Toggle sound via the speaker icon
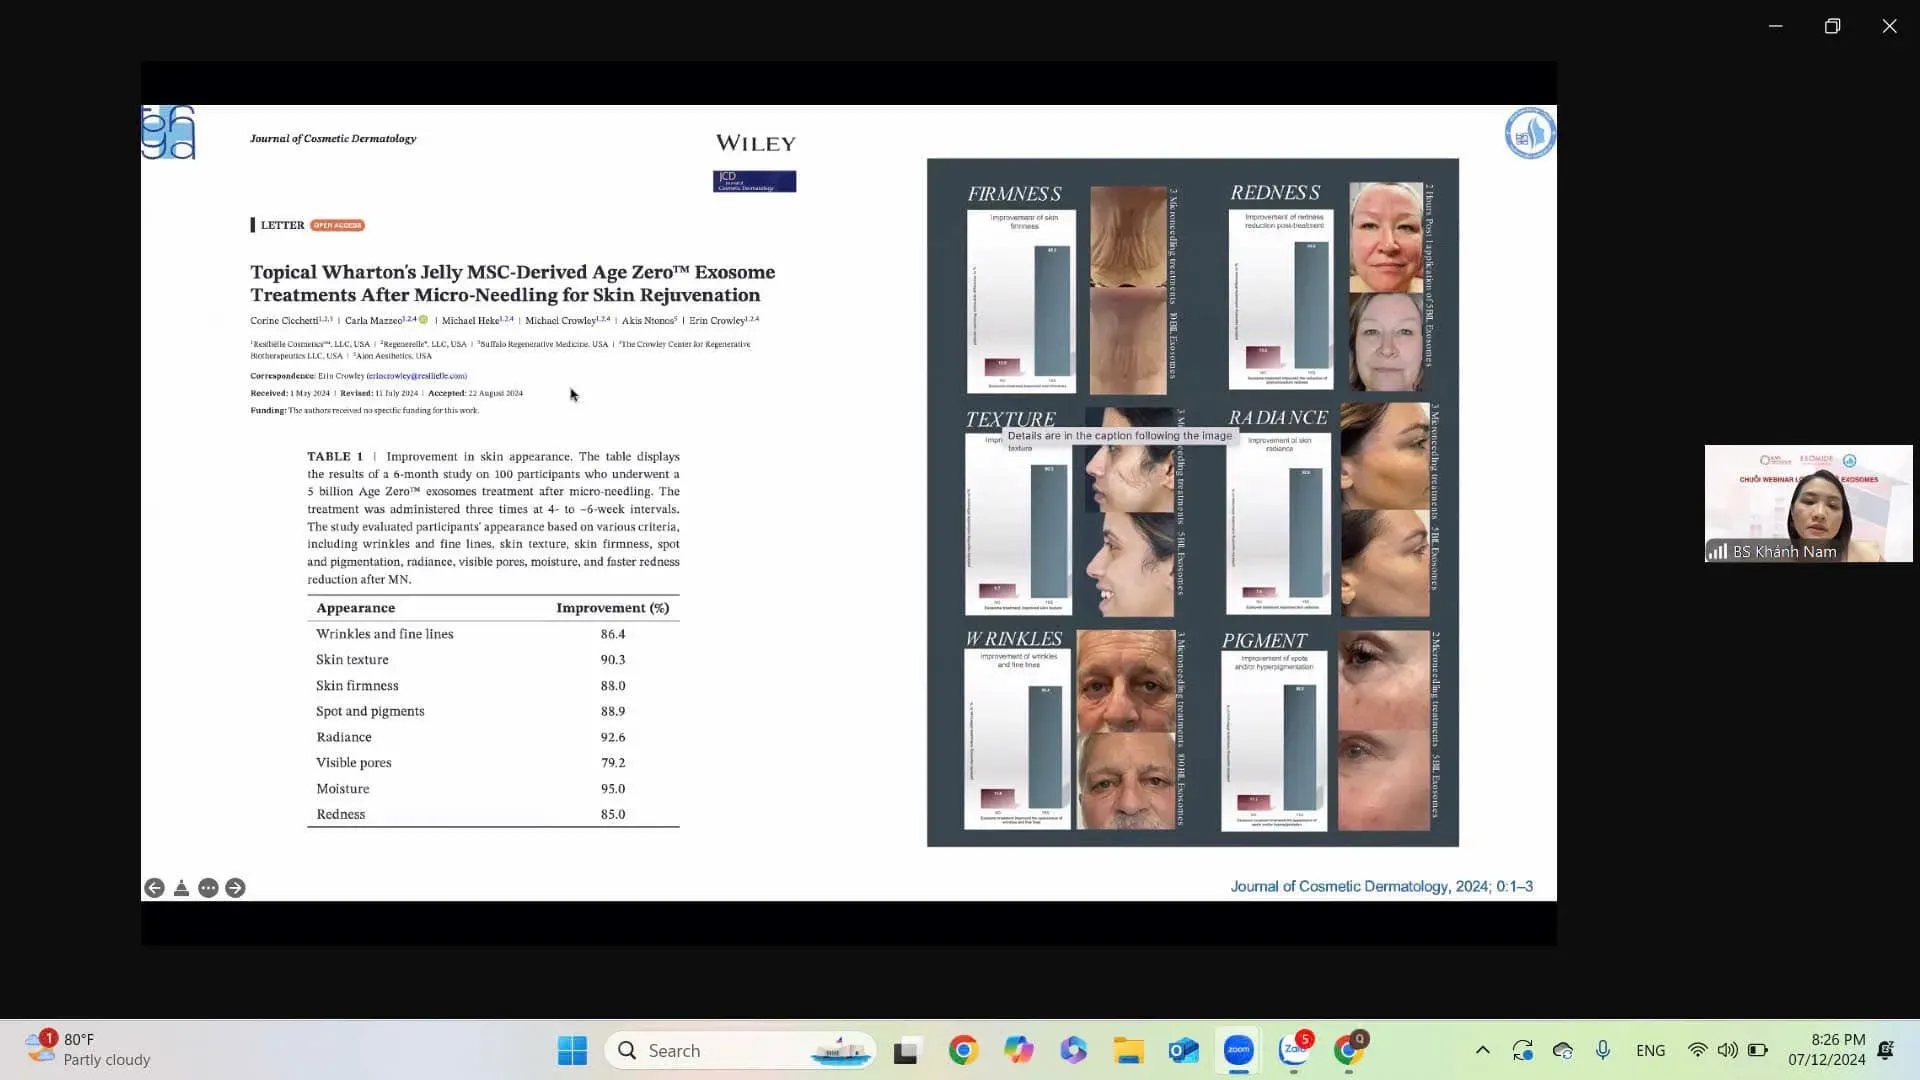 1727,1050
